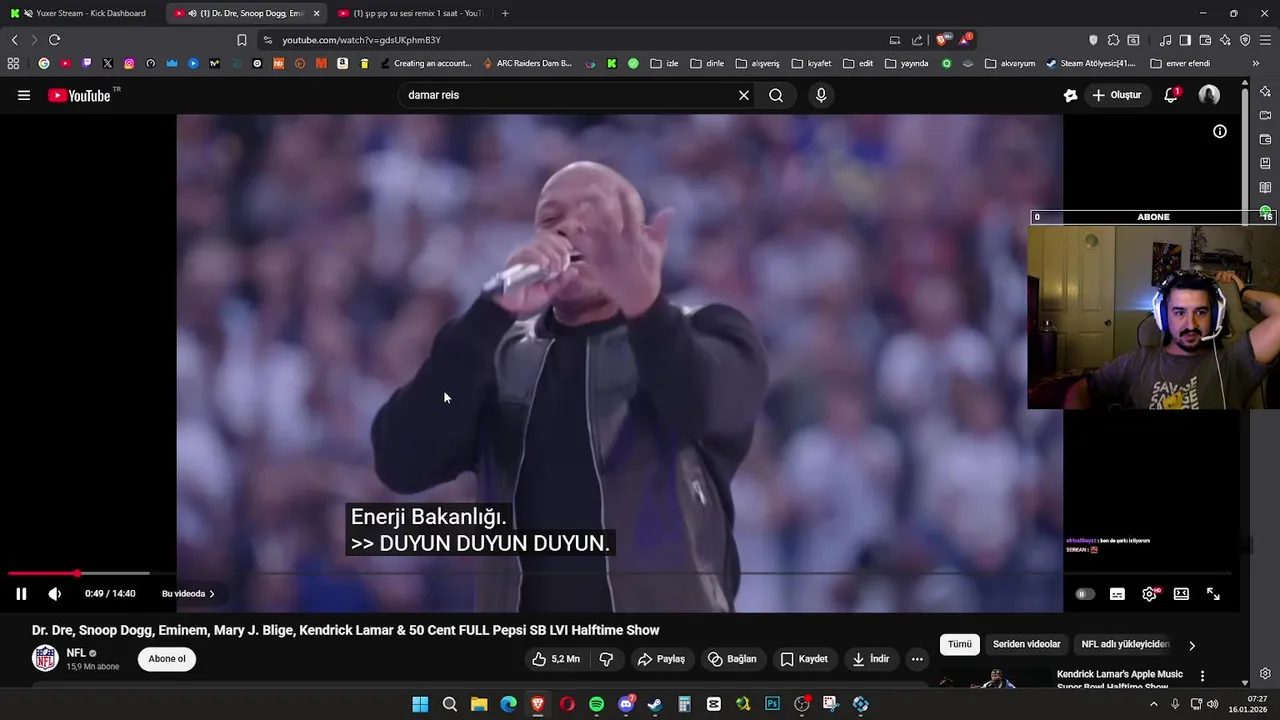
Task: Open Spotify from the taskbar
Action: click(596, 704)
